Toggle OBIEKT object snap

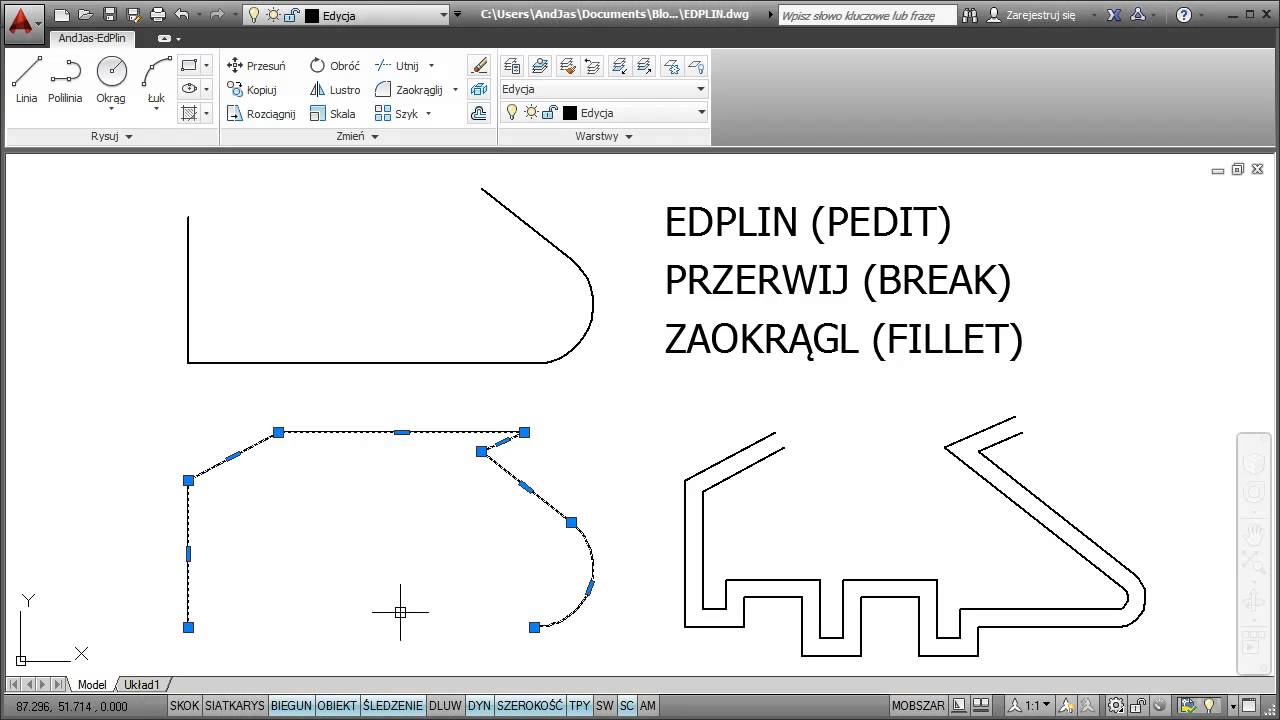(x=337, y=706)
